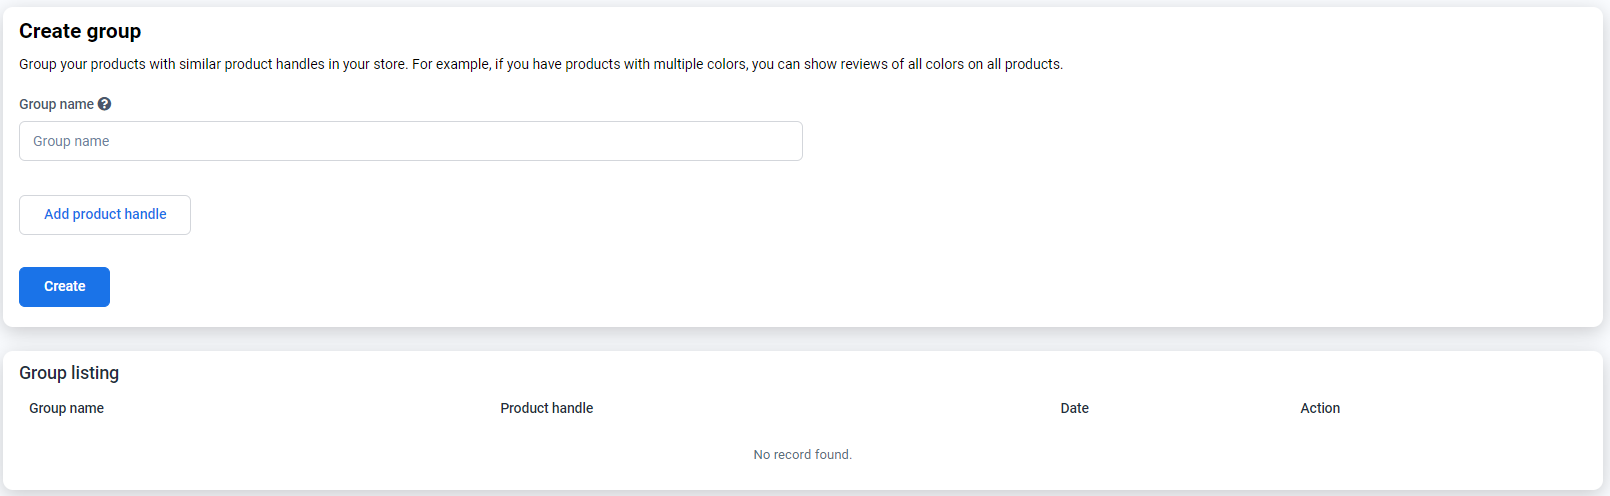Click the Date column header
The width and height of the screenshot is (1610, 496).
[1074, 408]
